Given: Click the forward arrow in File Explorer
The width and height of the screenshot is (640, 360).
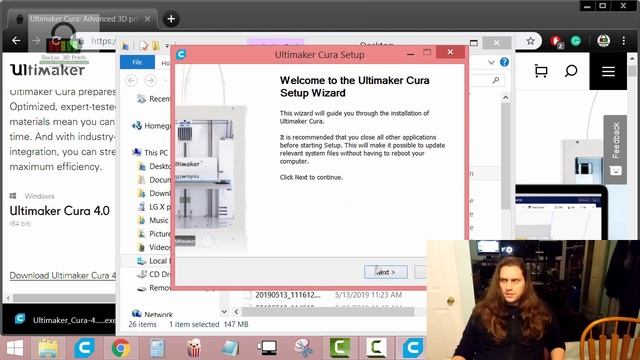Looking at the screenshot, I should click(150, 80).
